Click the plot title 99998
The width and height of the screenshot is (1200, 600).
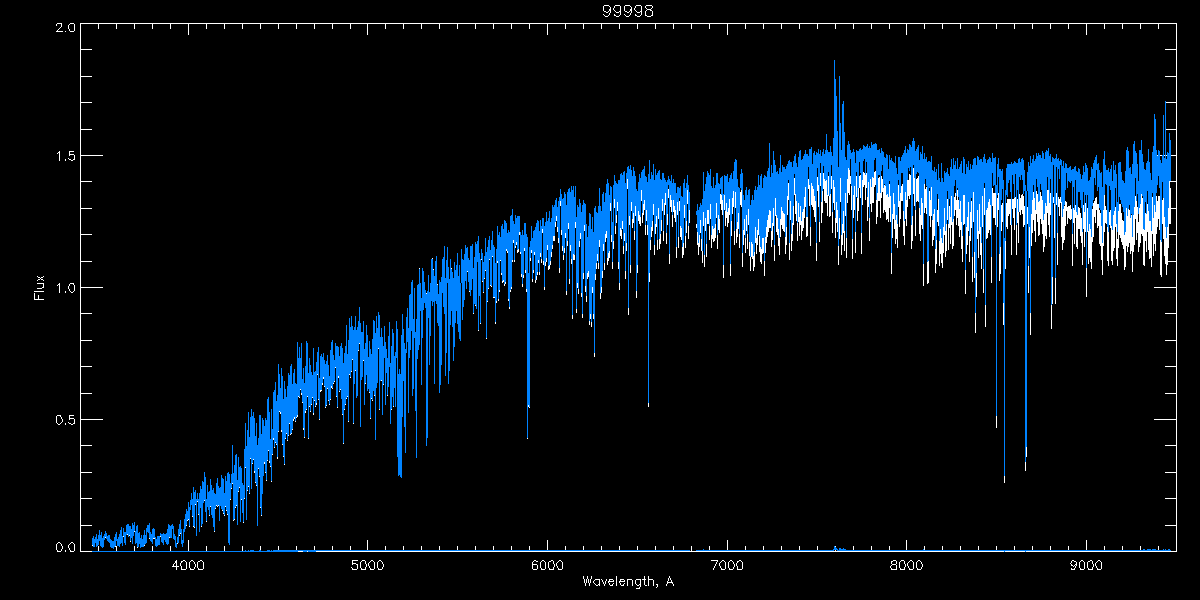(627, 10)
